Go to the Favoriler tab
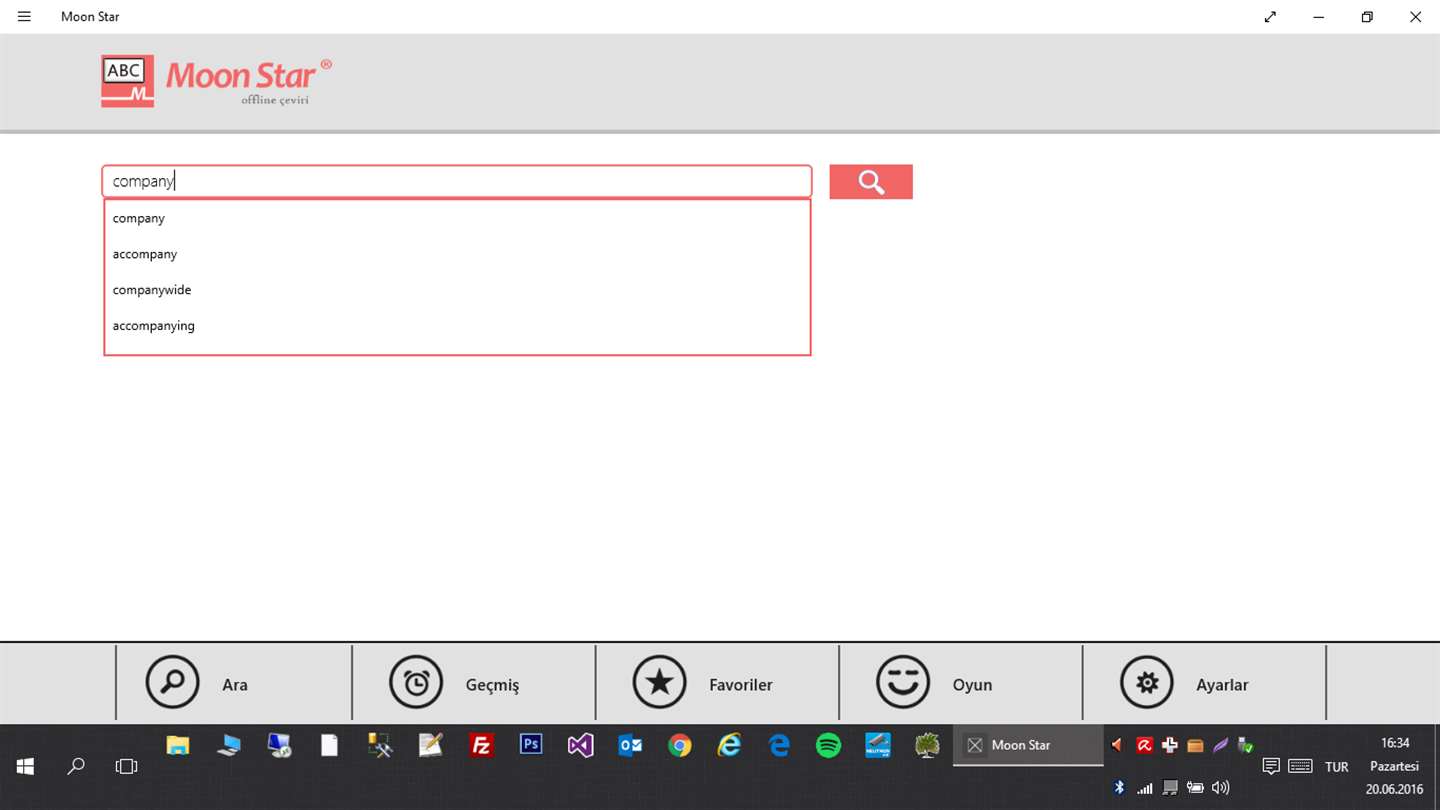This screenshot has height=810, width=1440. point(717,683)
